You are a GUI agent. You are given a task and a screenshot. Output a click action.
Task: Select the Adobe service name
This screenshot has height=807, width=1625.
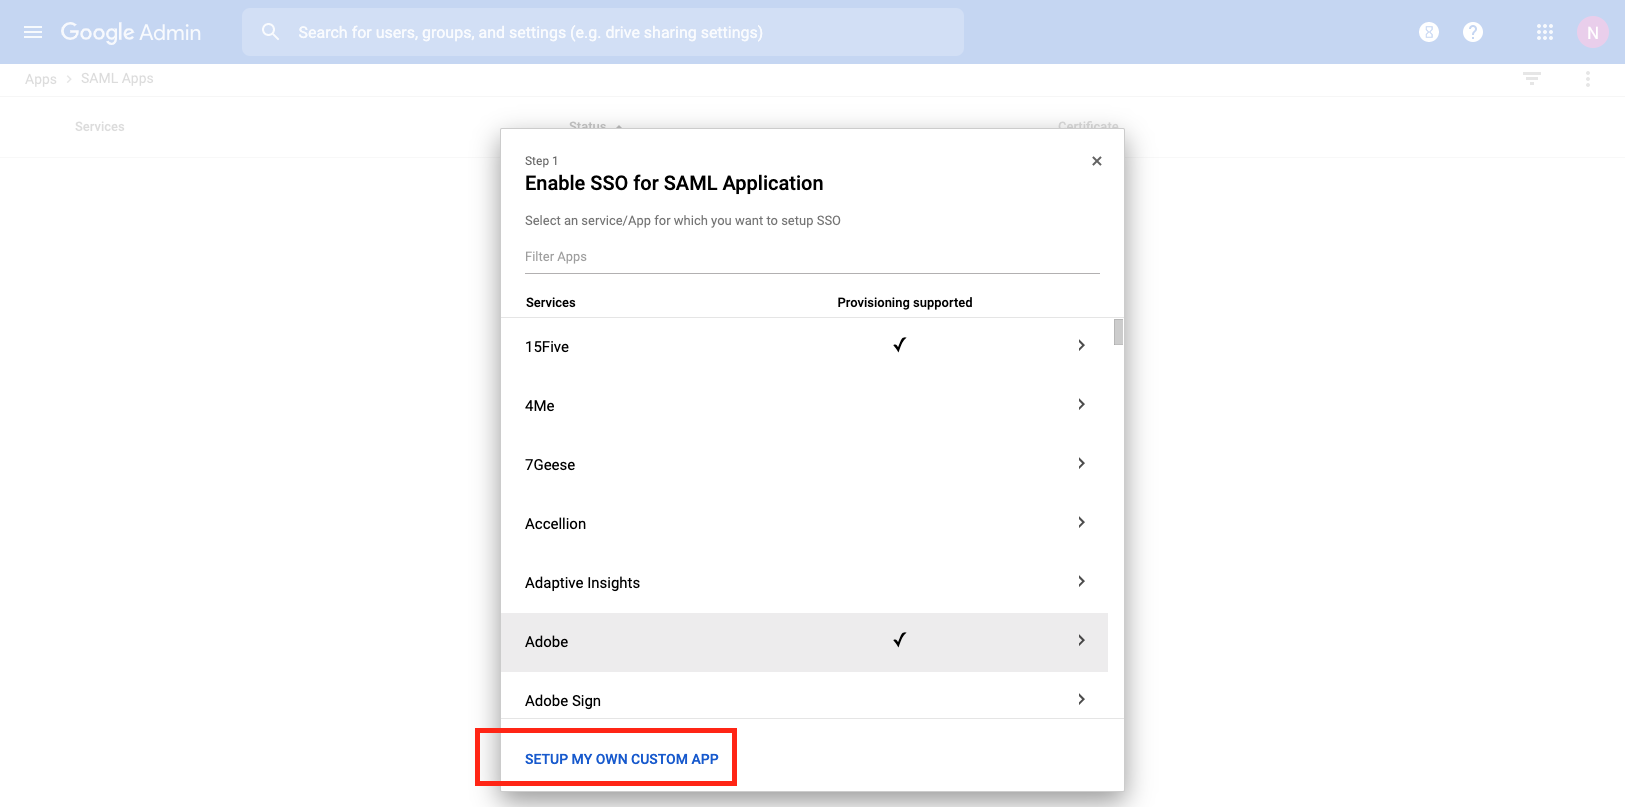(547, 642)
